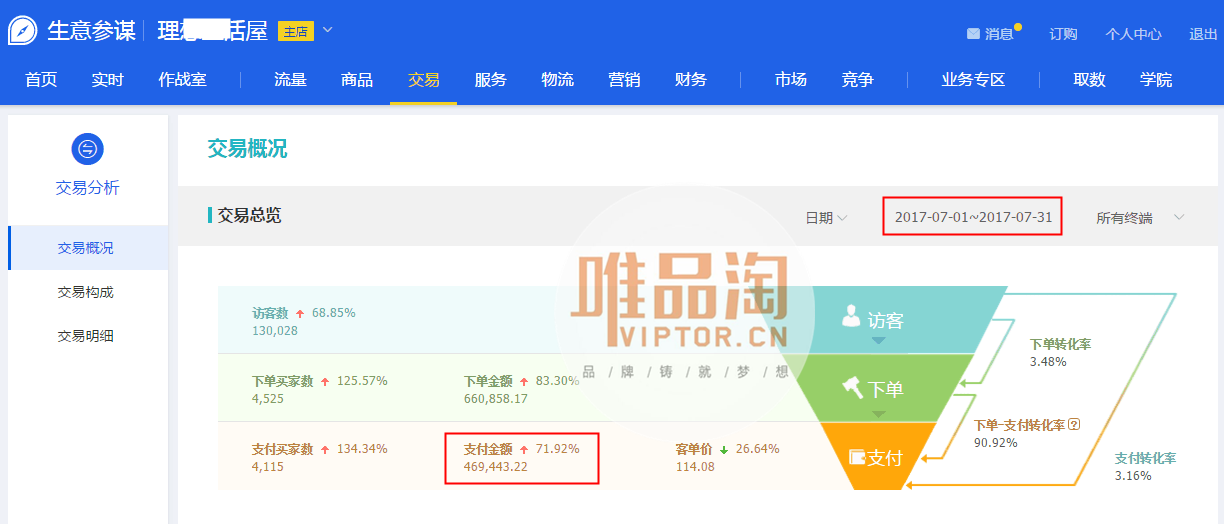Click the red up arrow beside 访客数
This screenshot has height=524, width=1224.
[300, 313]
